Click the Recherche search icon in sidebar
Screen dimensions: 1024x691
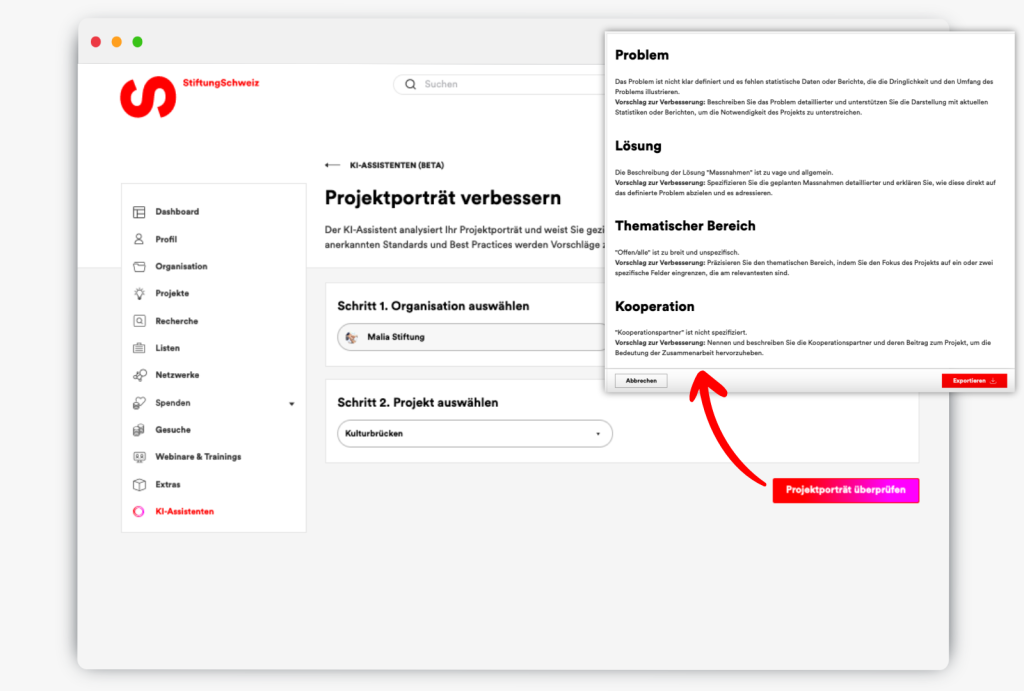(x=139, y=321)
